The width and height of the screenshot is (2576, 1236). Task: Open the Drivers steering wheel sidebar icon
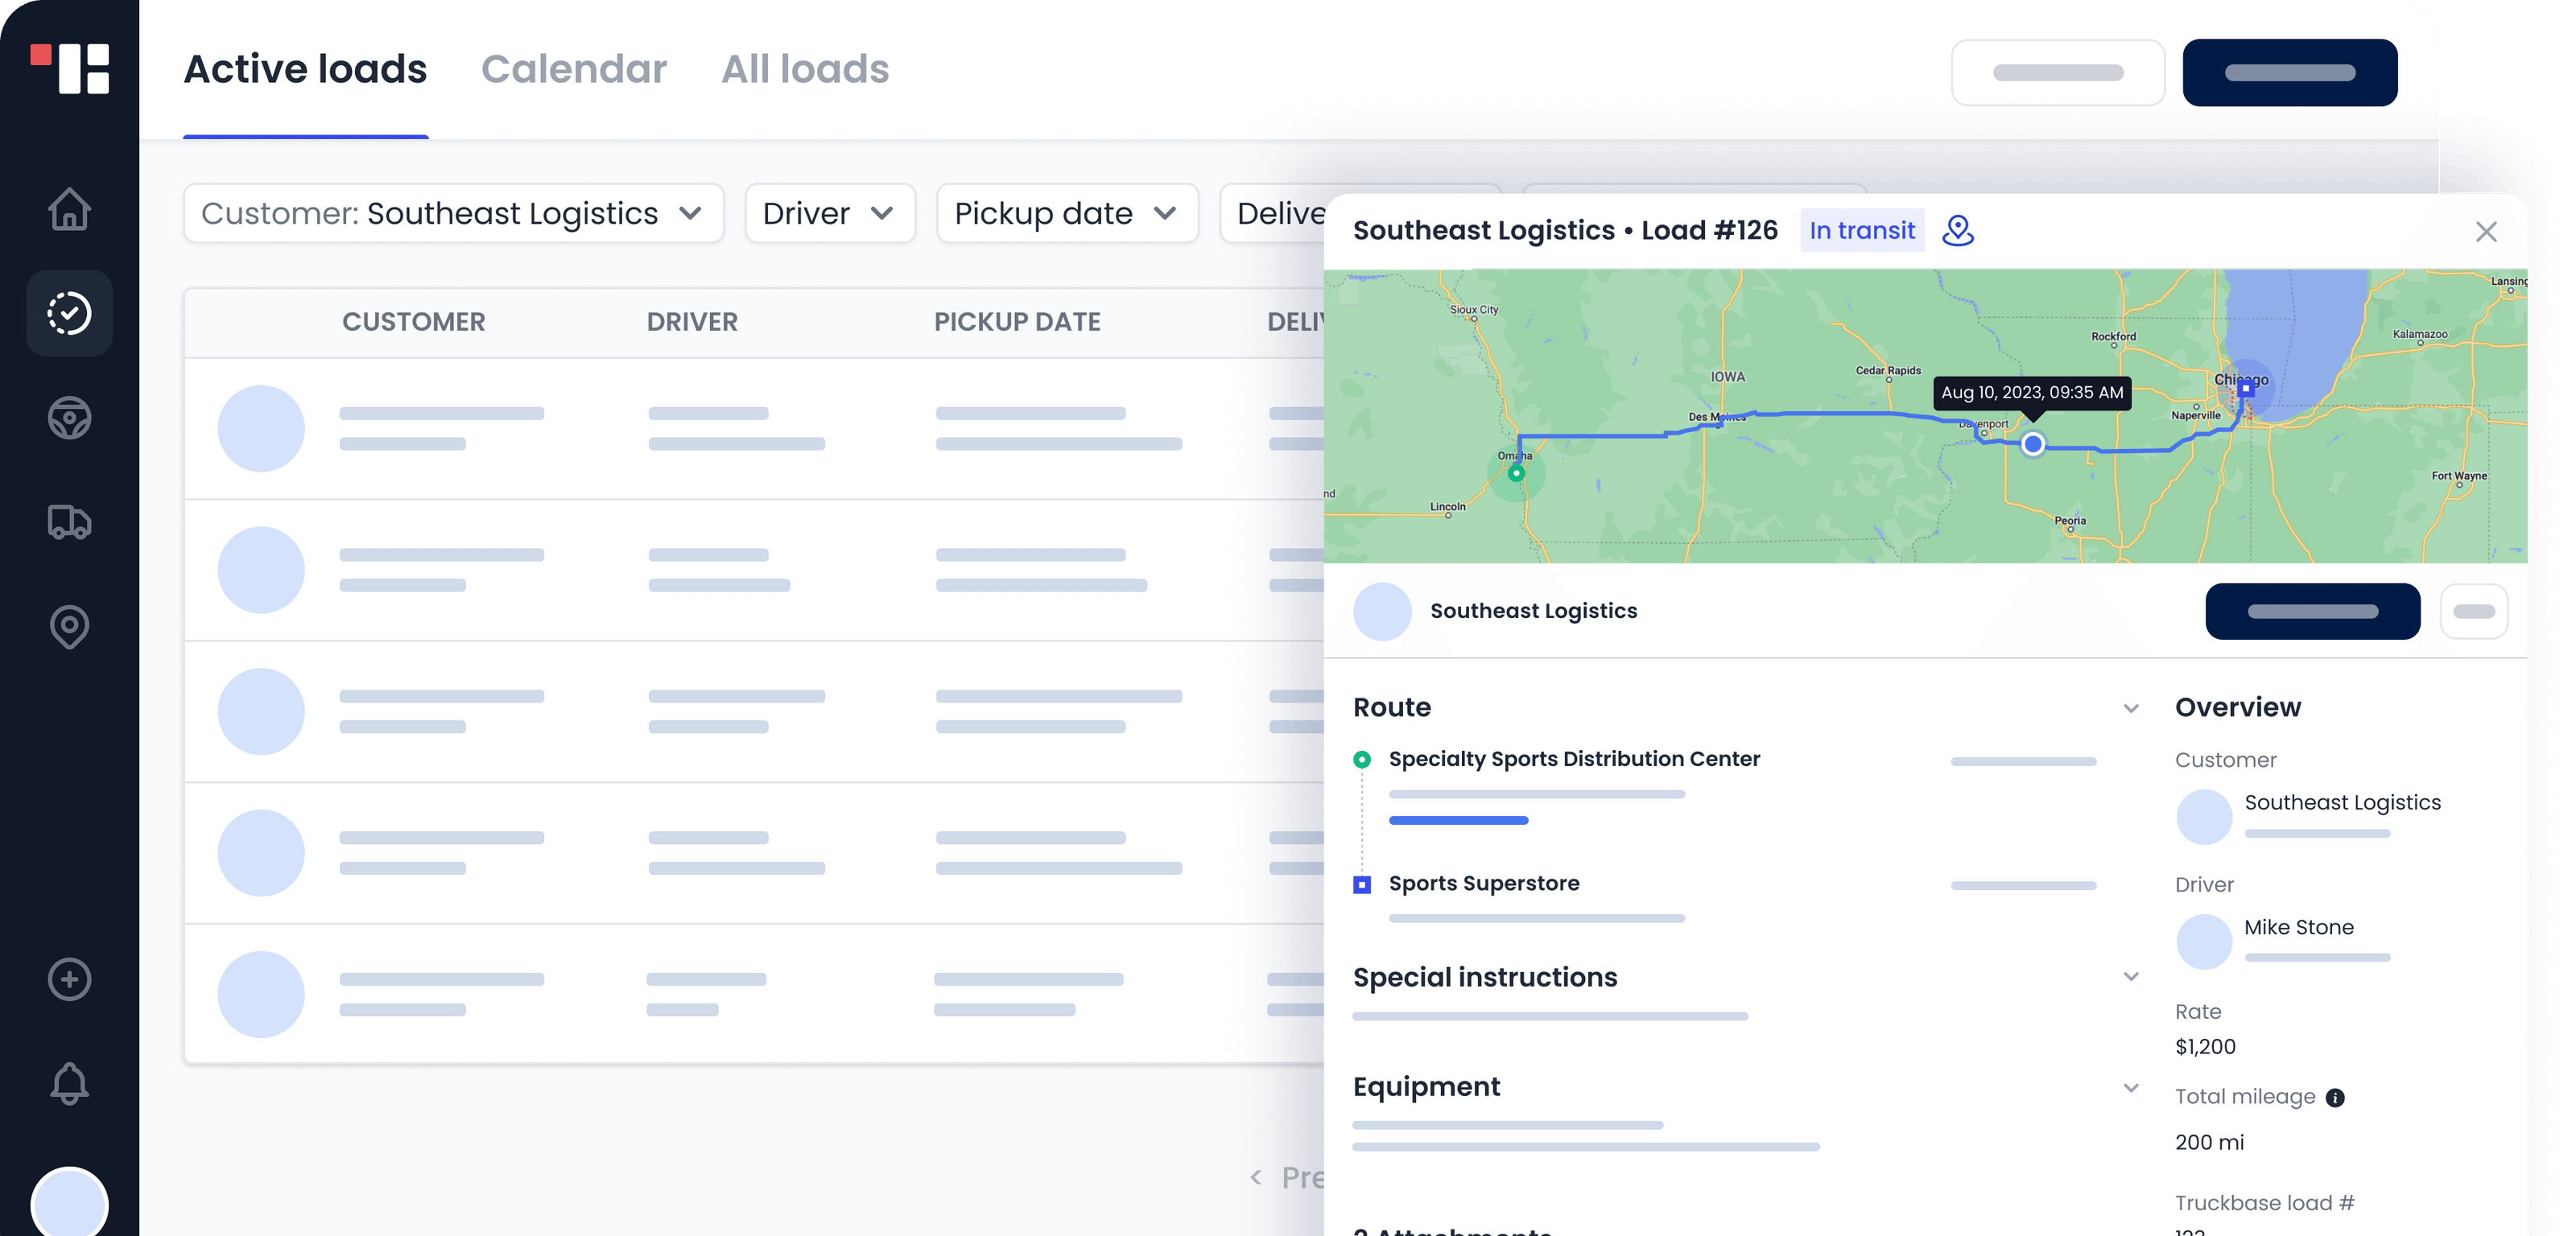[68, 418]
